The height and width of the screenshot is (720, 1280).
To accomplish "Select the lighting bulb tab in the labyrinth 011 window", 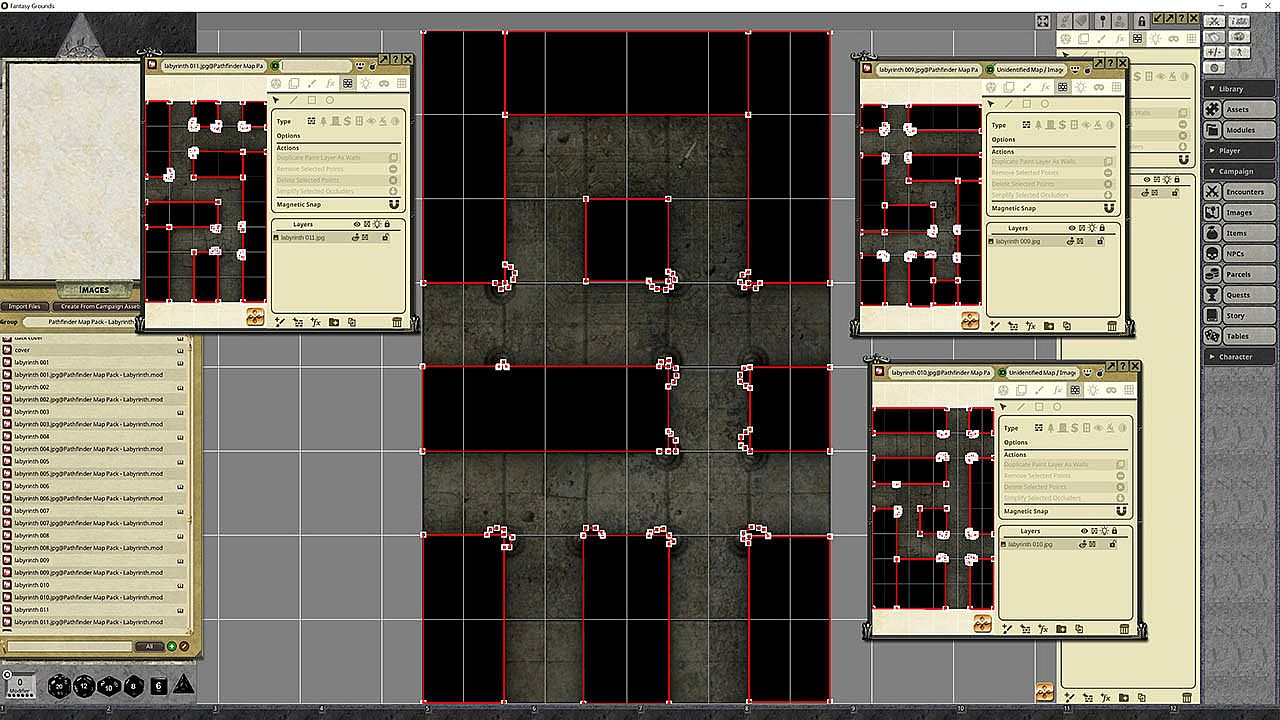I will (365, 84).
